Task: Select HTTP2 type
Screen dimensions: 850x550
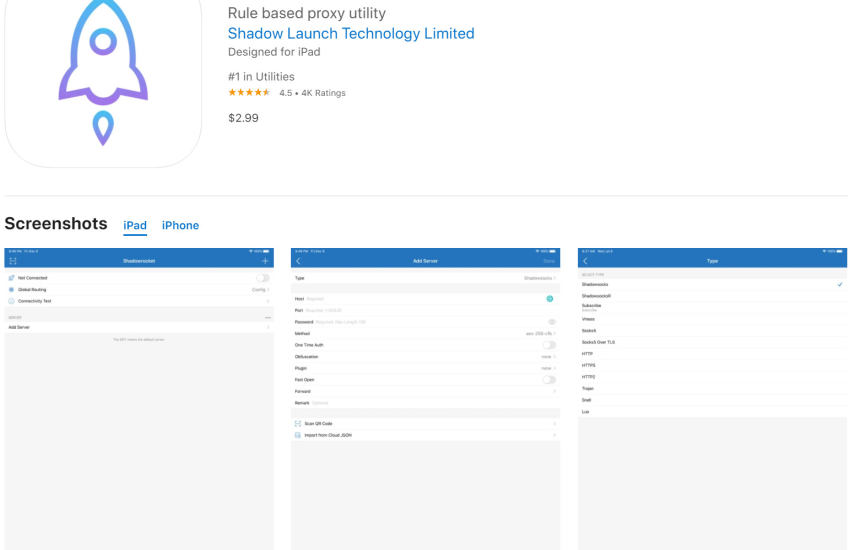Action: pyautogui.click(x=712, y=377)
